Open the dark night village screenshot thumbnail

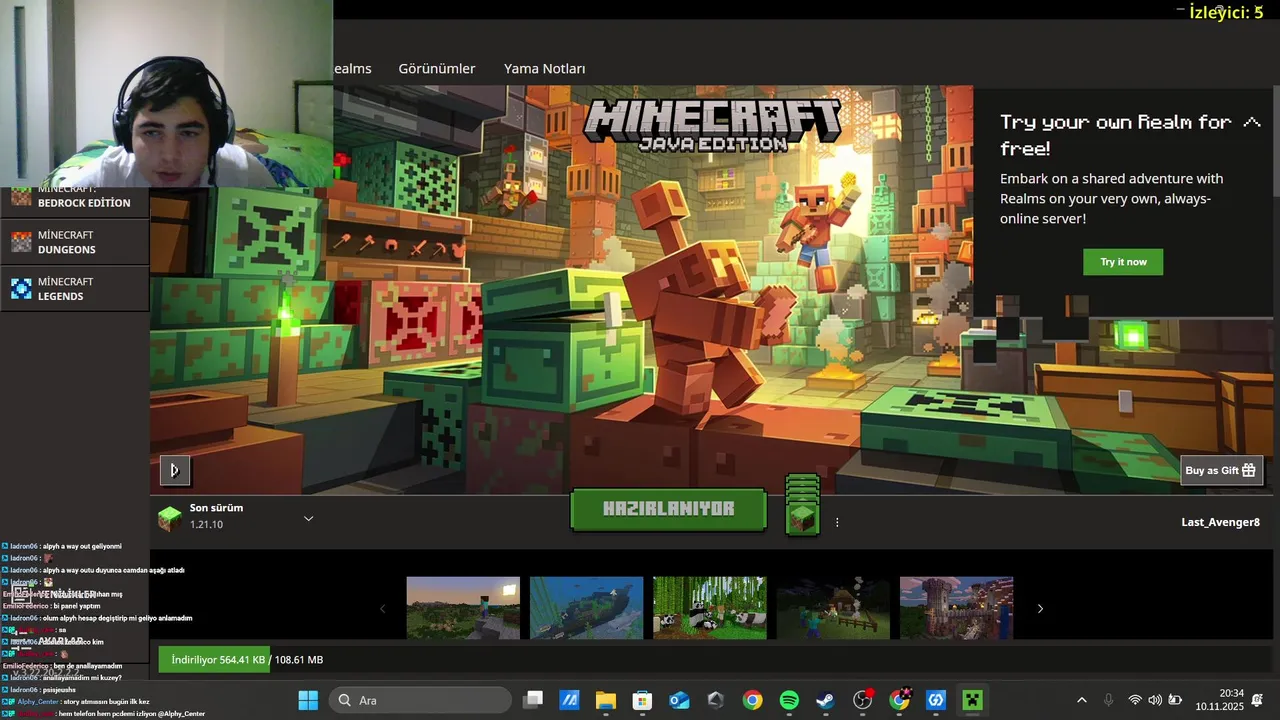(833, 608)
